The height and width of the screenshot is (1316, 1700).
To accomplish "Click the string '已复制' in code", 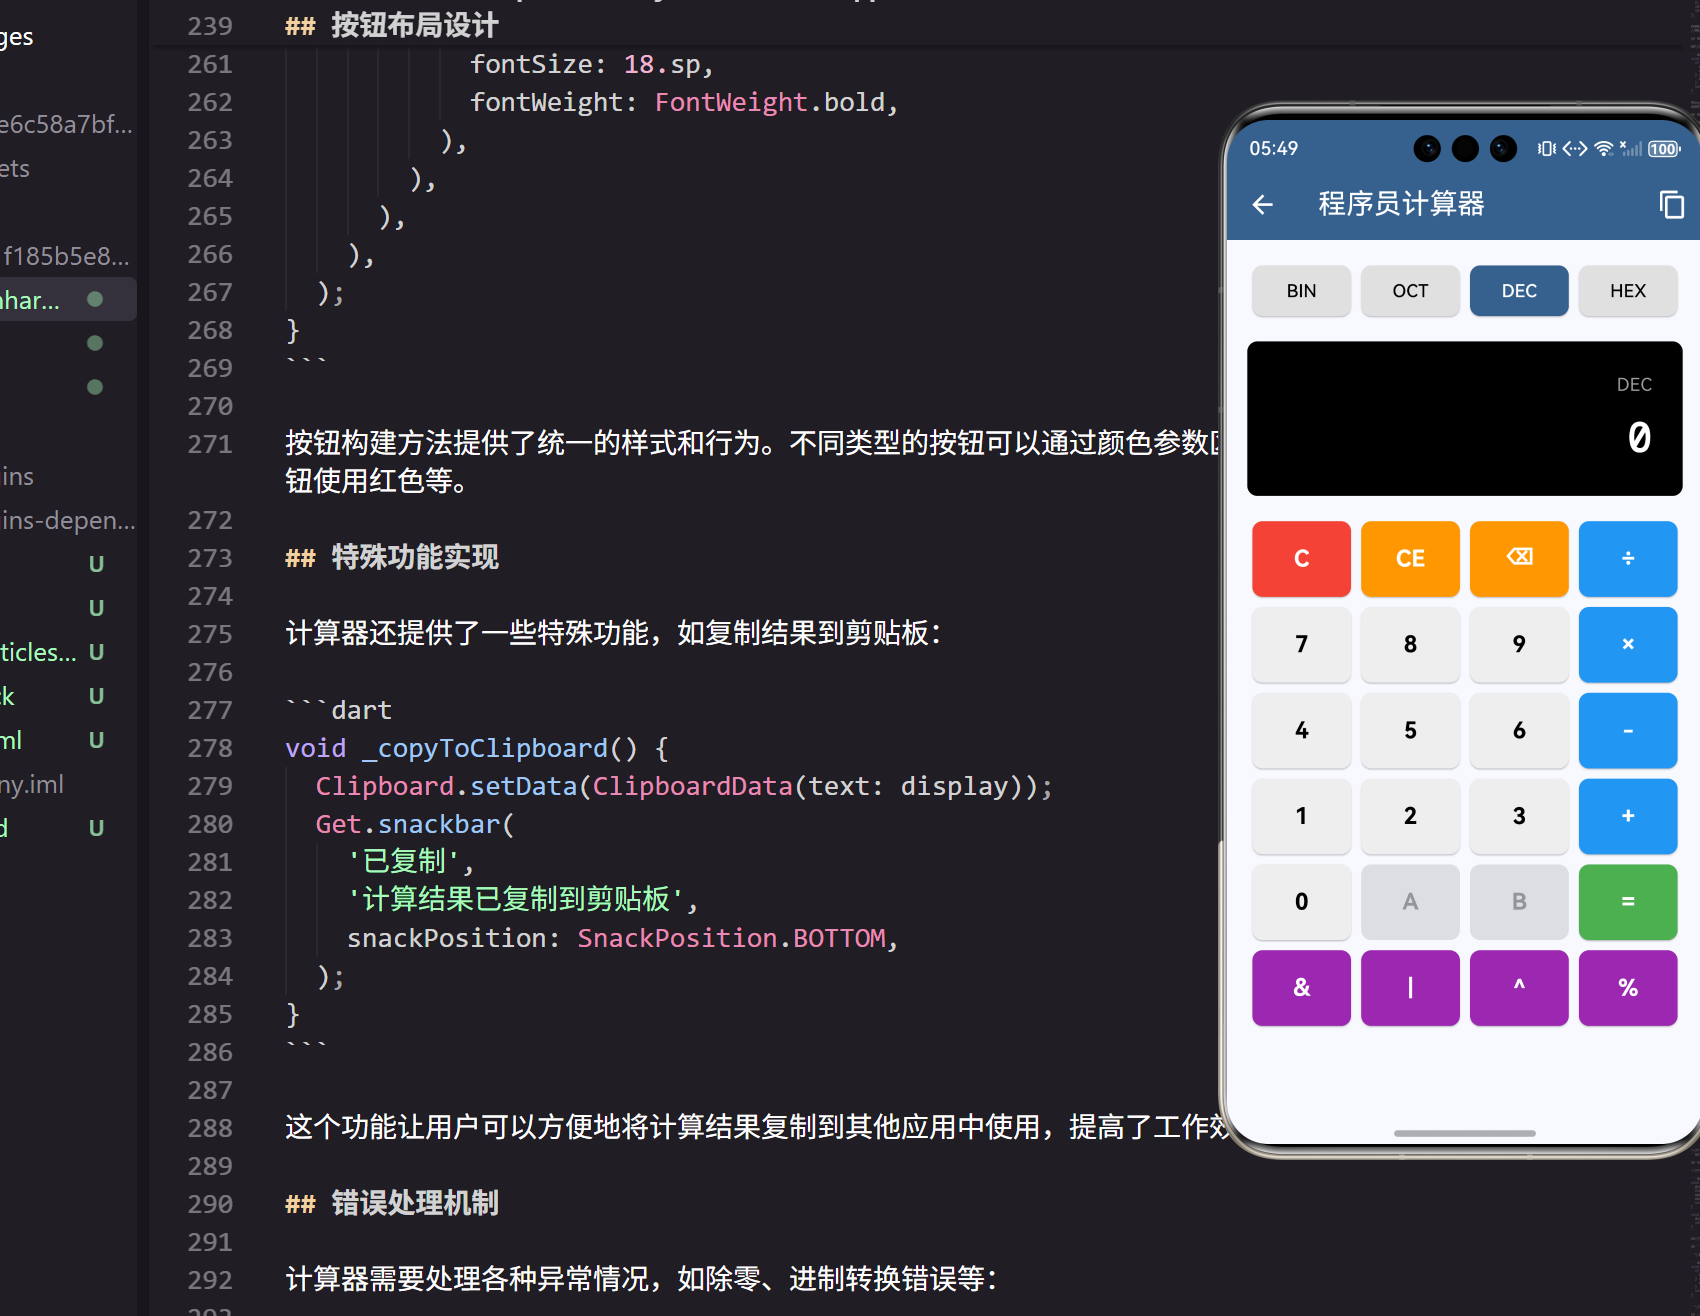I will (x=404, y=861).
